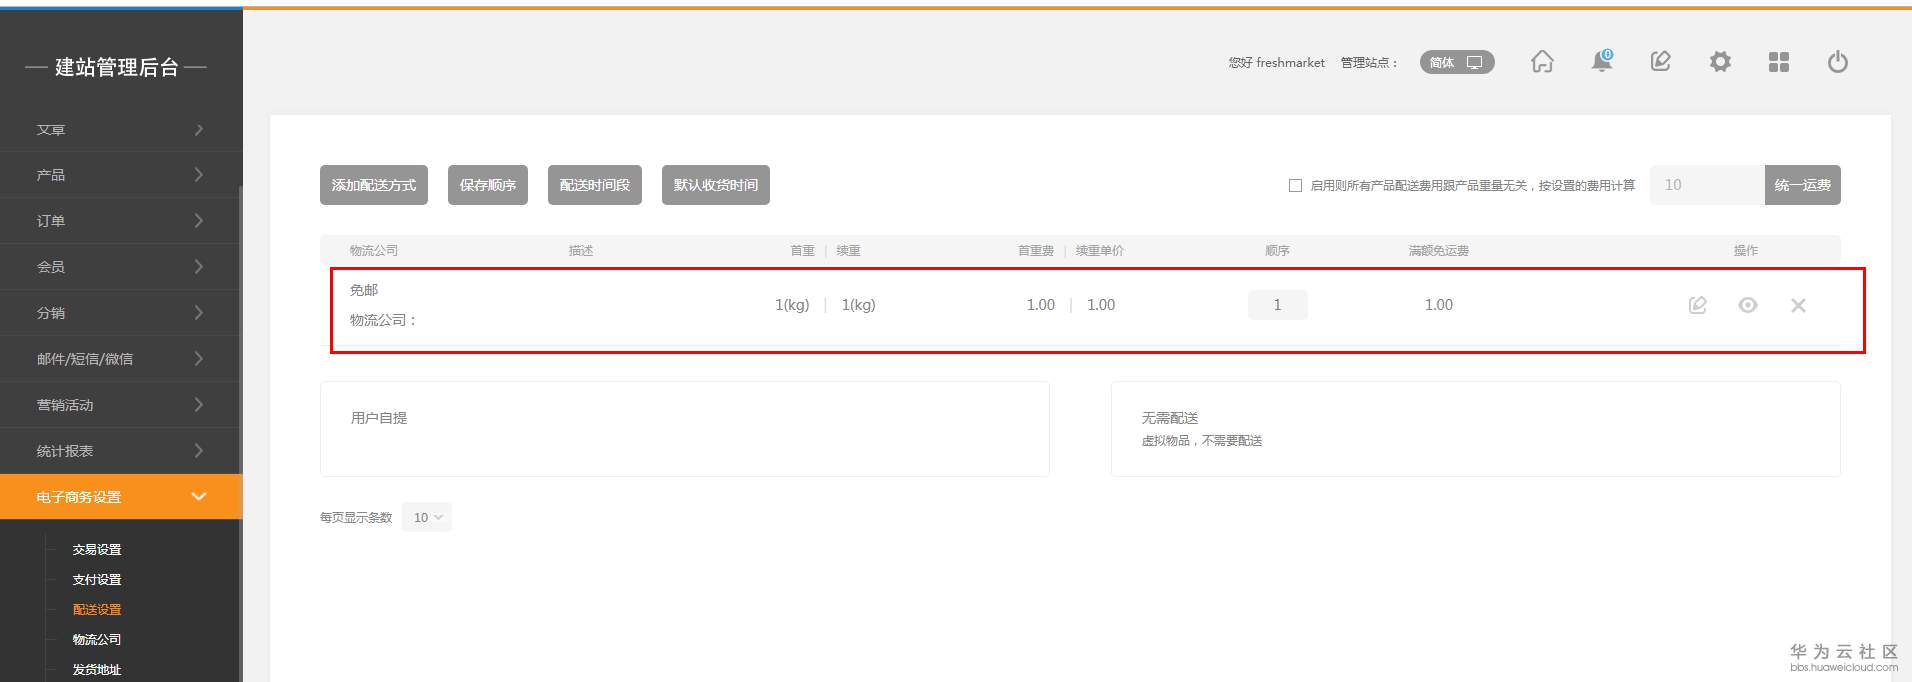Click the 满额免运费 column header
Image resolution: width=1912 pixels, height=682 pixels.
(1439, 250)
